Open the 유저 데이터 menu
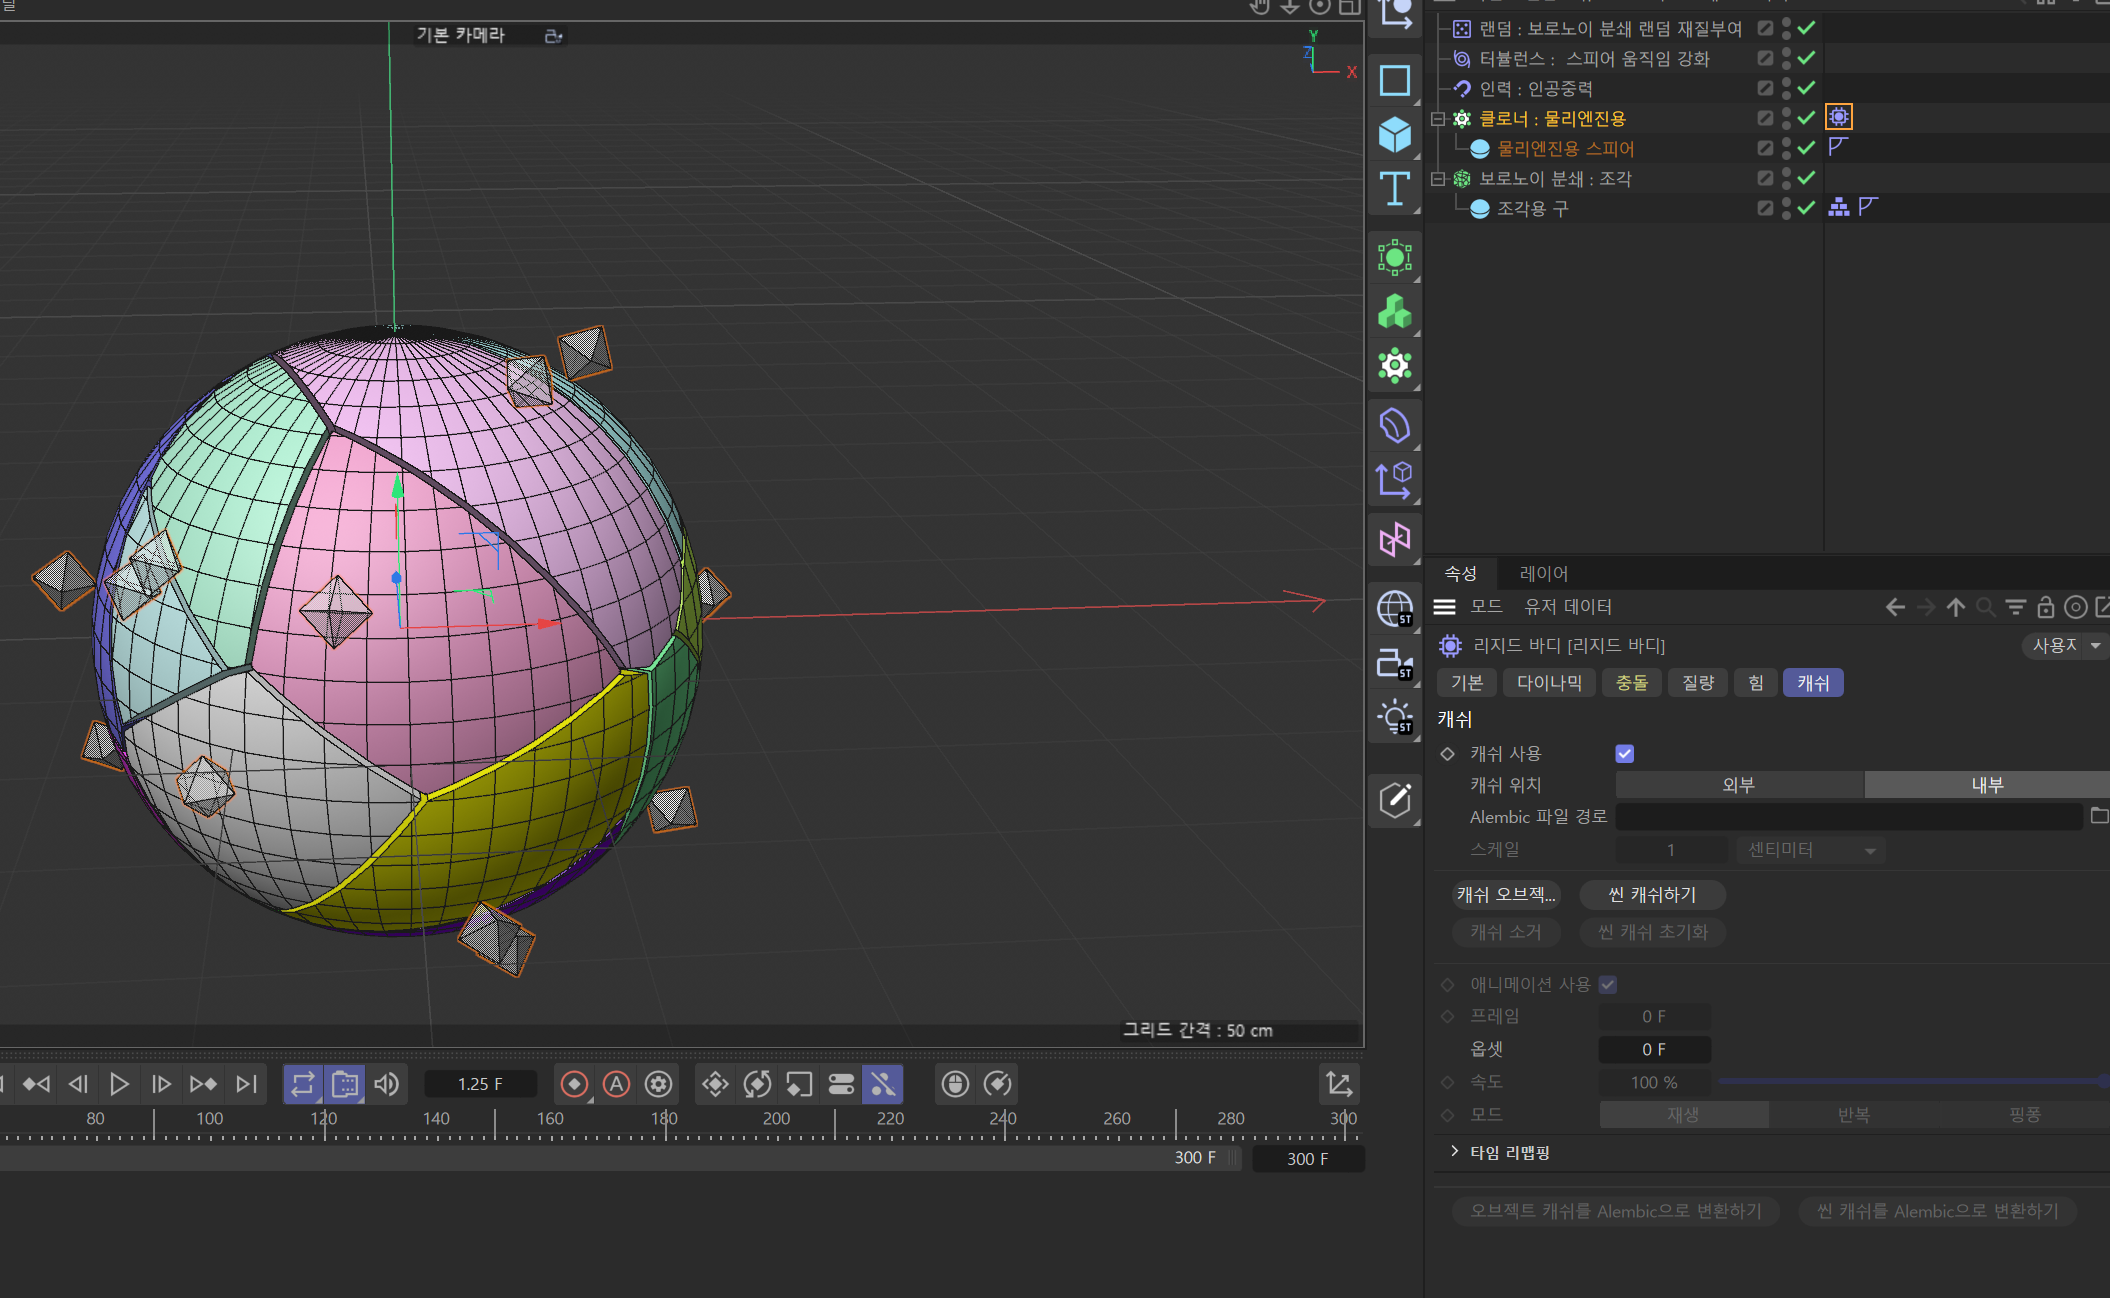This screenshot has height=1298, width=2110. click(1567, 607)
